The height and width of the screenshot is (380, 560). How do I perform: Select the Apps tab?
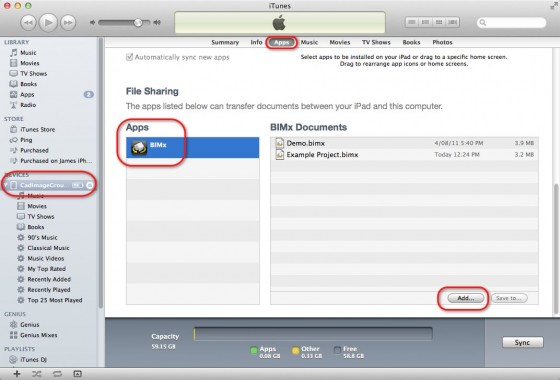pos(281,42)
